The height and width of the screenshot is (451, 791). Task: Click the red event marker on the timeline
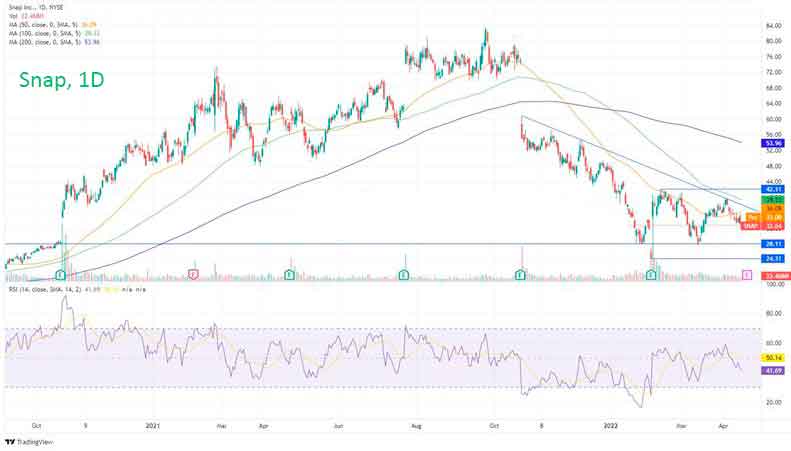[193, 273]
